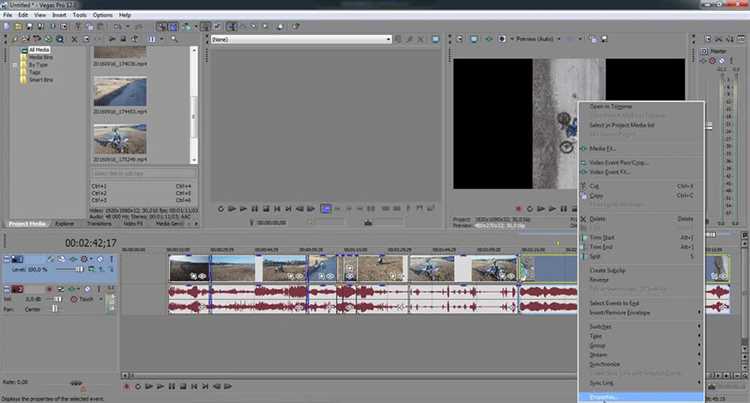Toggle Auto Ripple in toolbar
This screenshot has height=403, width=750.
pyautogui.click(x=186, y=27)
